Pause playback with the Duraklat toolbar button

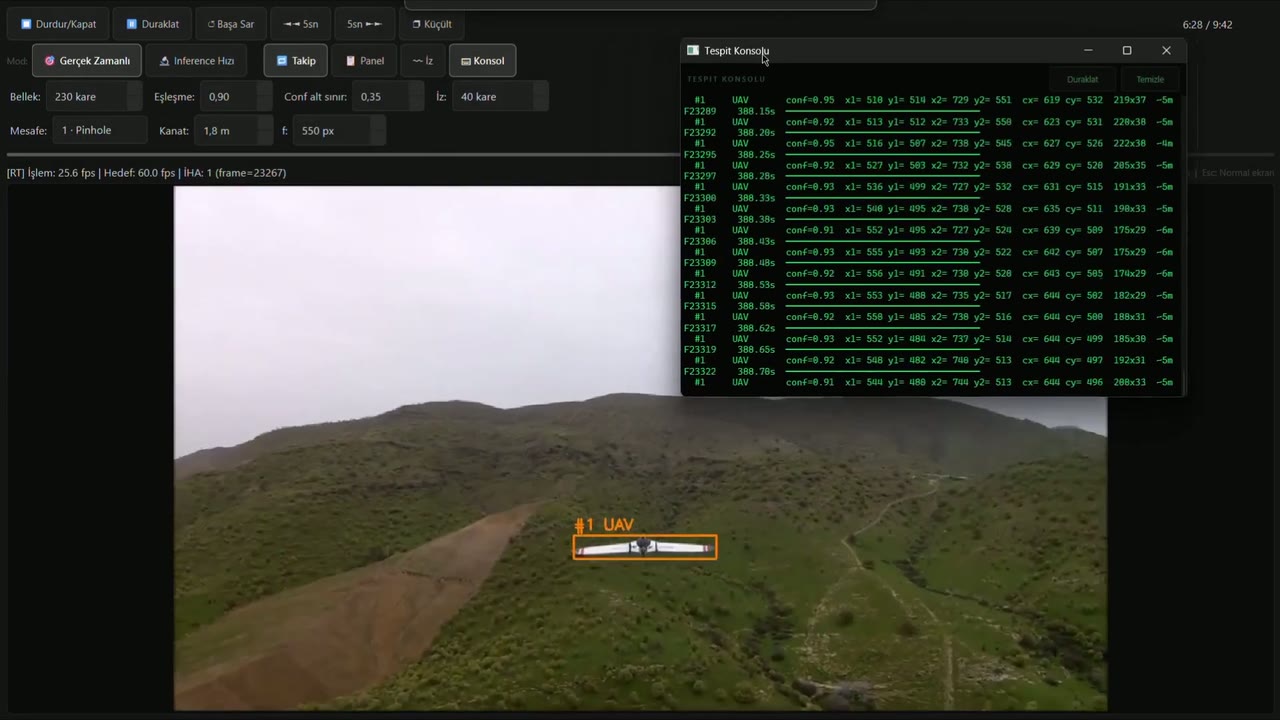(x=152, y=24)
